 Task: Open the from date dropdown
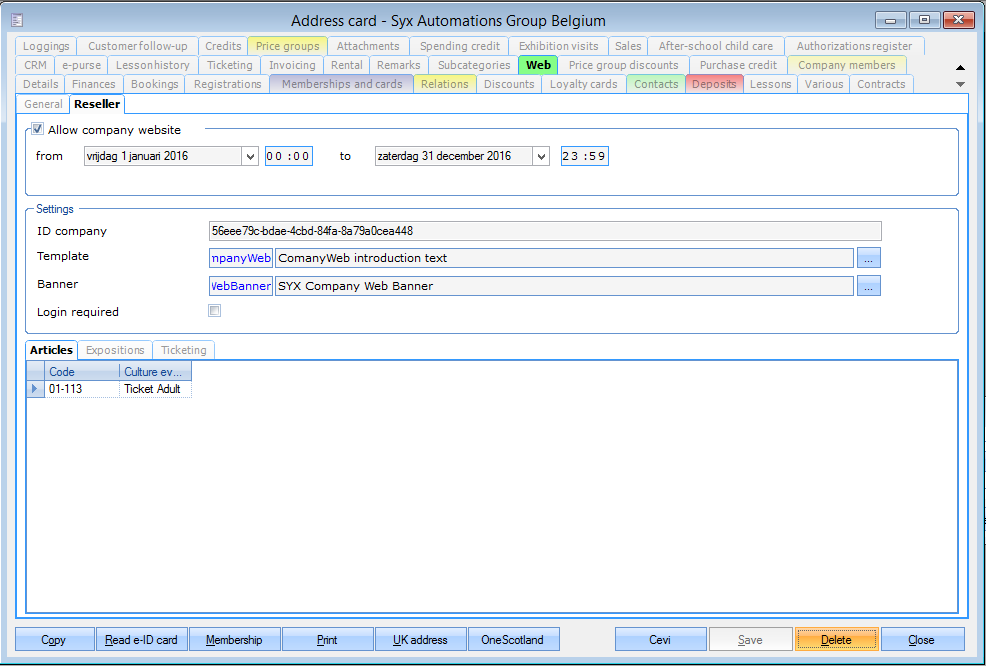point(249,156)
